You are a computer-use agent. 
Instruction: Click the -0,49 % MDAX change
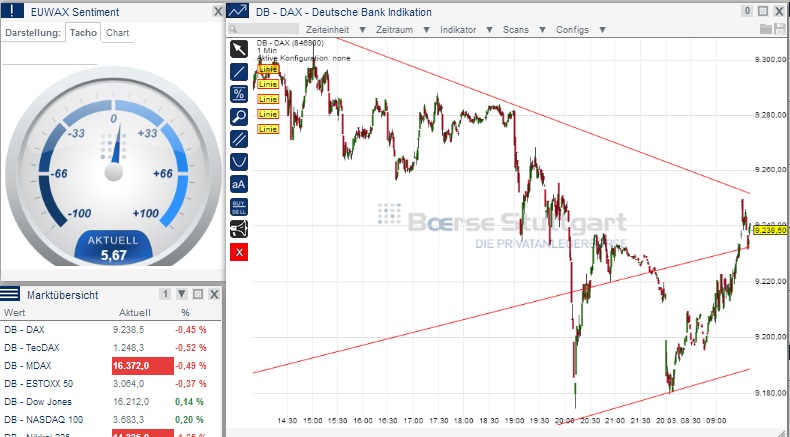click(x=190, y=365)
